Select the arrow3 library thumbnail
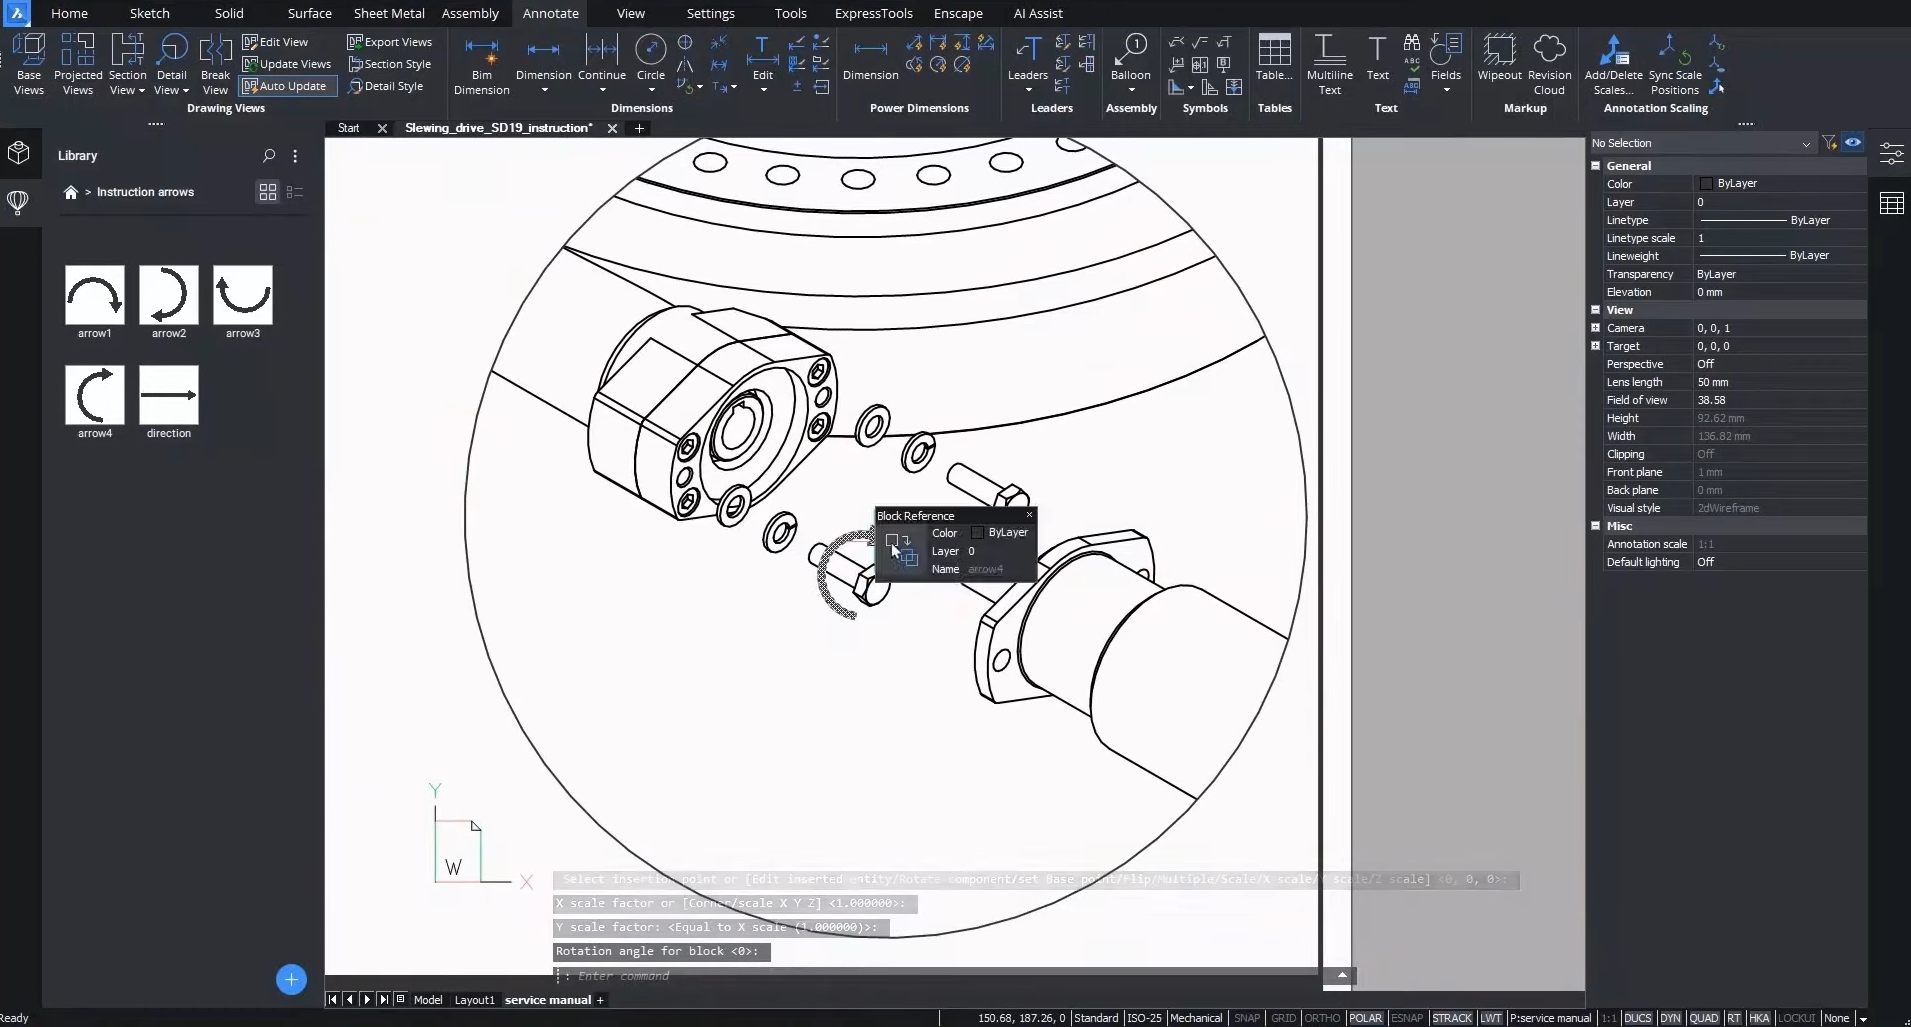This screenshot has width=1911, height=1027. pos(243,295)
